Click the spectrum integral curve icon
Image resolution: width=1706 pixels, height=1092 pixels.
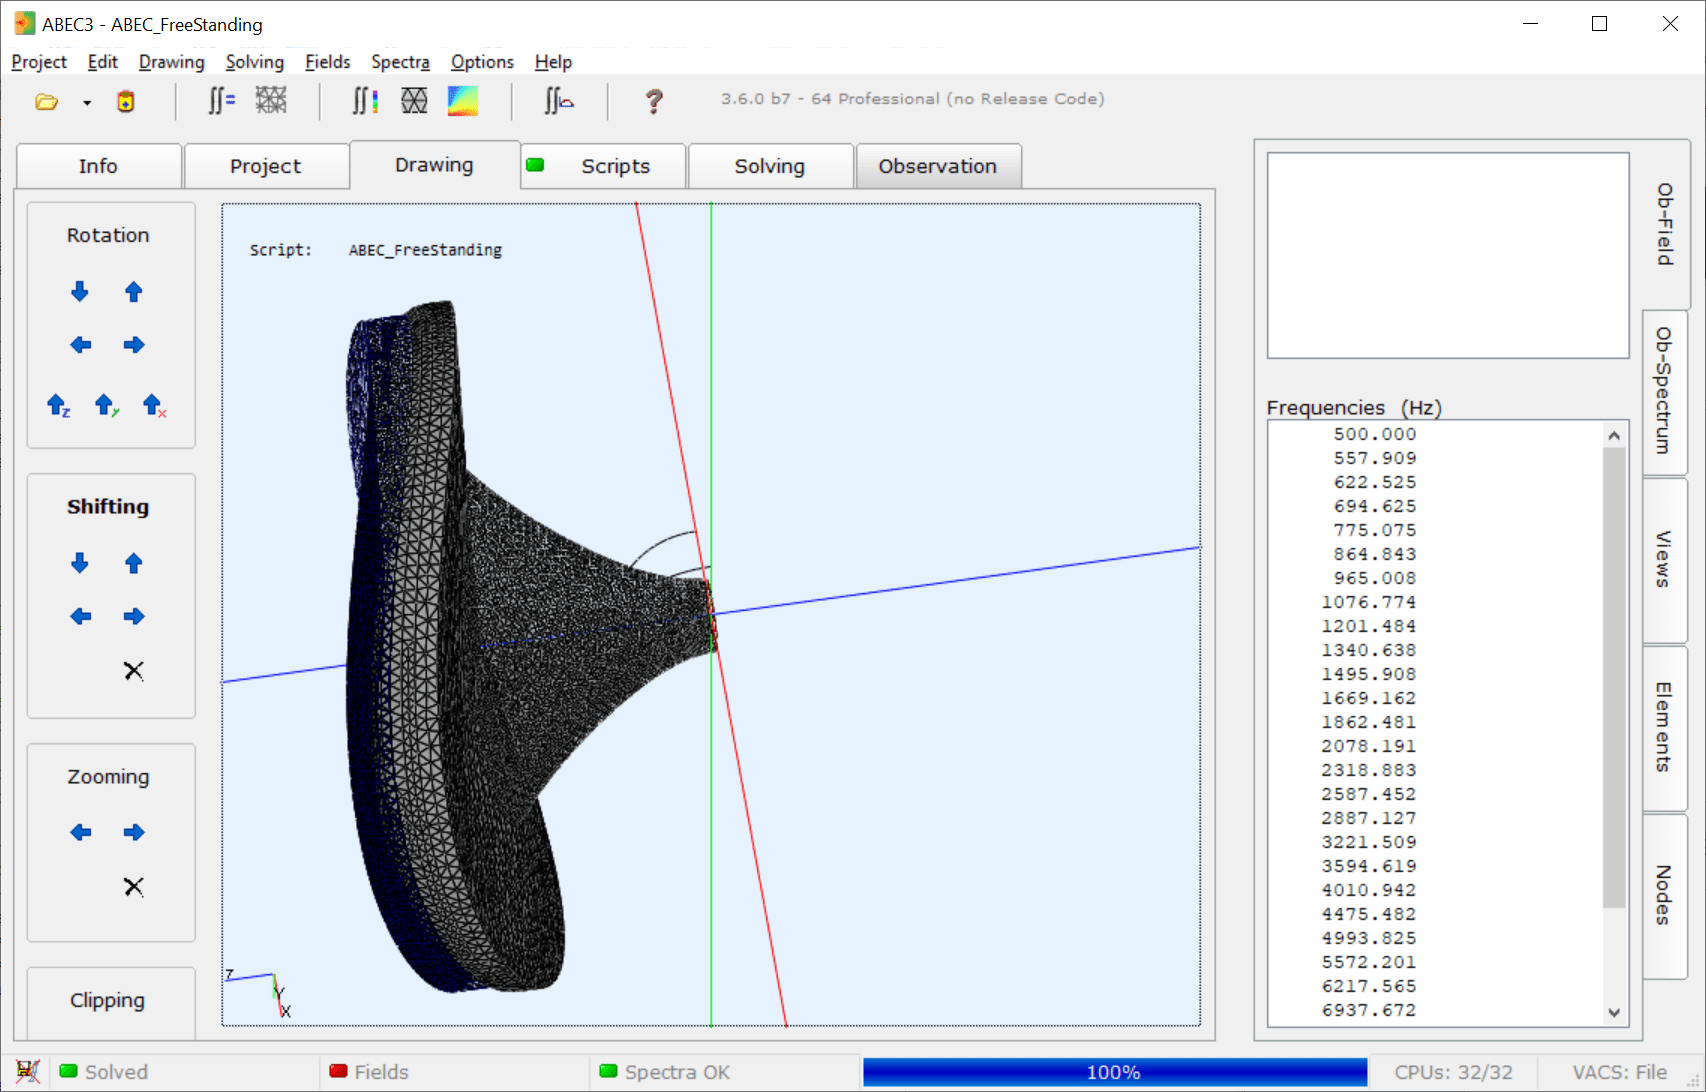click(x=559, y=101)
